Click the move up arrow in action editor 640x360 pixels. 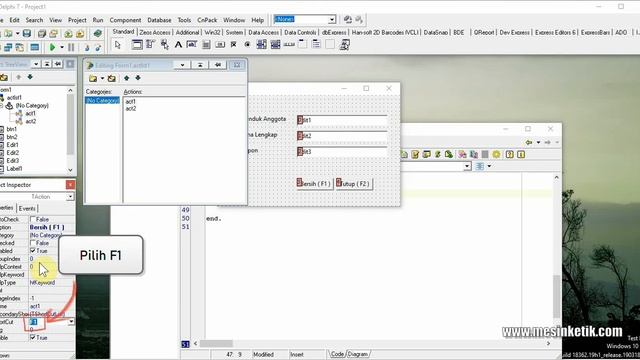127,78
